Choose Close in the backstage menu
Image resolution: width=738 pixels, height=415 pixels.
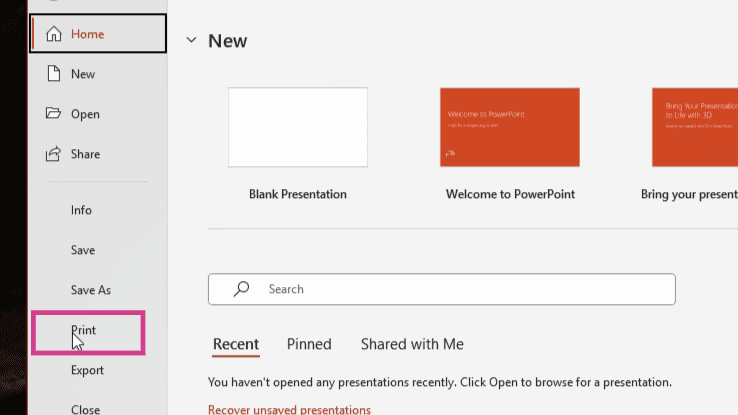point(85,409)
